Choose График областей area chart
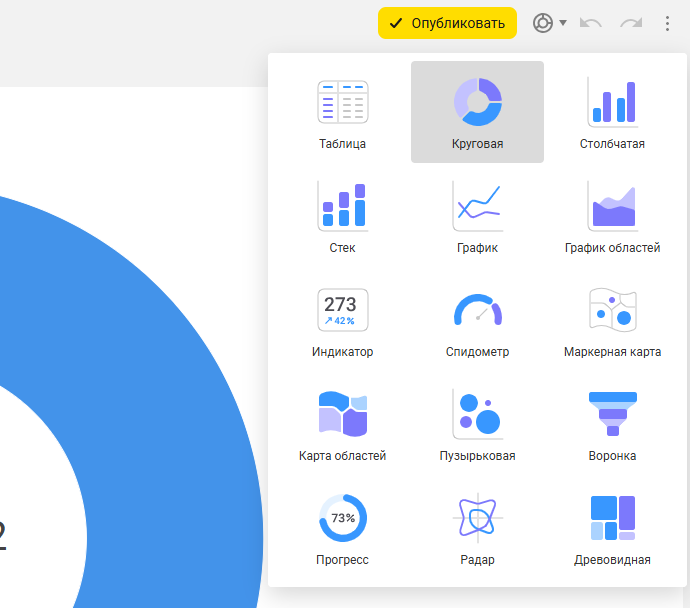Image resolution: width=690 pixels, height=608 pixels. tap(612, 216)
